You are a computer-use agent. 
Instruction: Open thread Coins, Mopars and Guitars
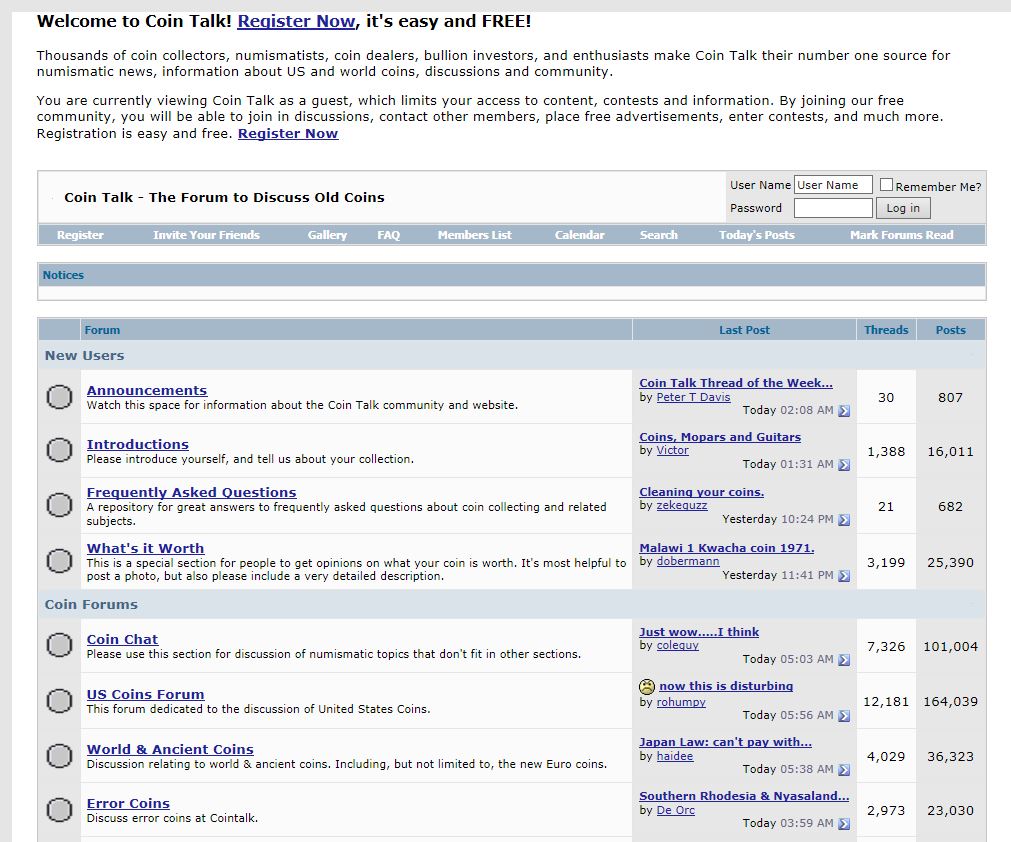pyautogui.click(x=720, y=437)
